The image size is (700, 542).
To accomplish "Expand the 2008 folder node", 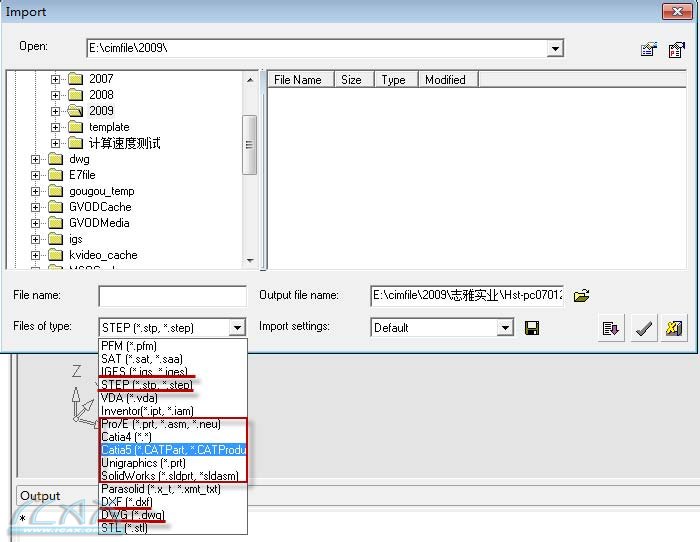I will coord(55,95).
